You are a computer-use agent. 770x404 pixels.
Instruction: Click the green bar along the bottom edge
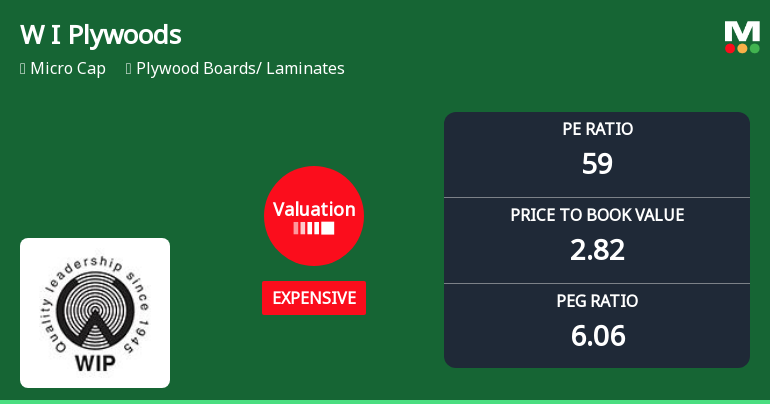point(385,401)
